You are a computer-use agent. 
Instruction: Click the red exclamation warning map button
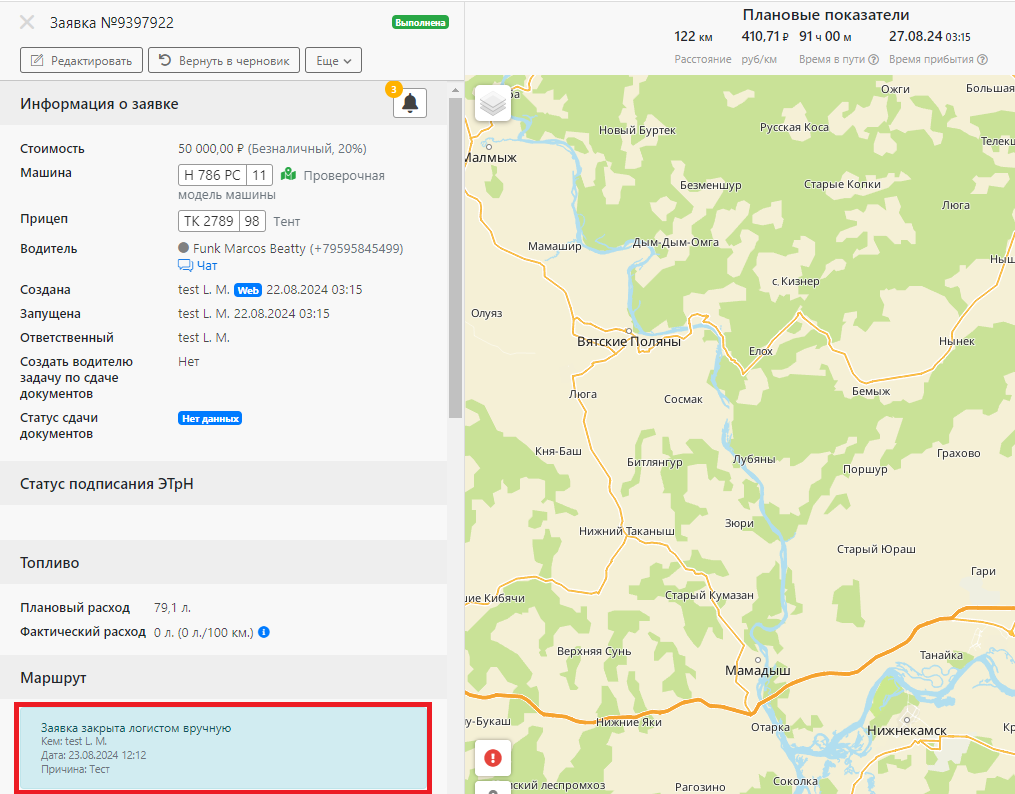[492, 757]
